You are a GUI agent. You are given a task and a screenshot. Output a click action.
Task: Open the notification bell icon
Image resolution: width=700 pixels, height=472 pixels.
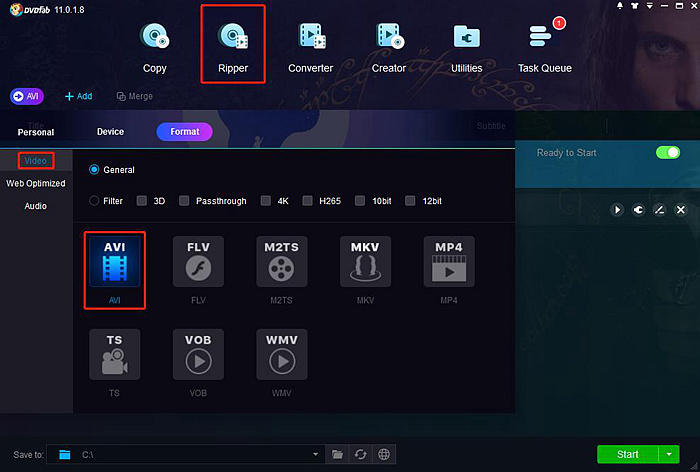[x=620, y=6]
